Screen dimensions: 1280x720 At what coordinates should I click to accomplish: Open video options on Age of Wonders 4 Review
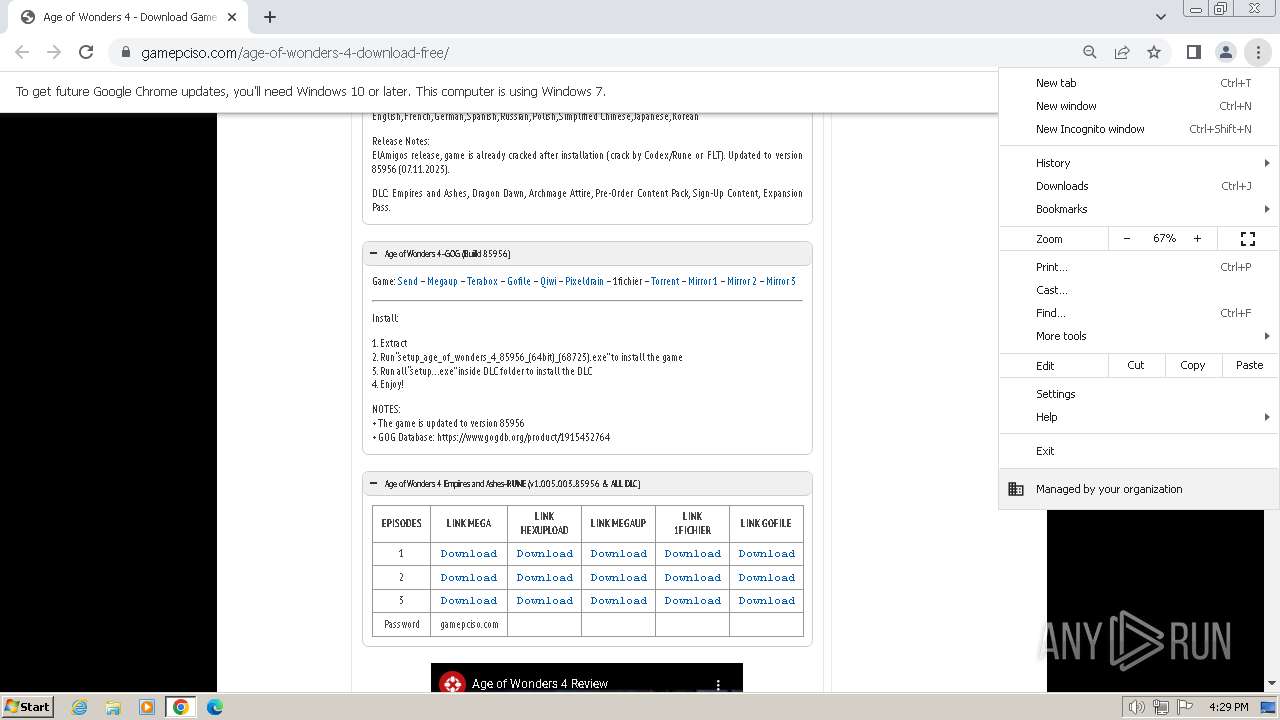pyautogui.click(x=718, y=684)
